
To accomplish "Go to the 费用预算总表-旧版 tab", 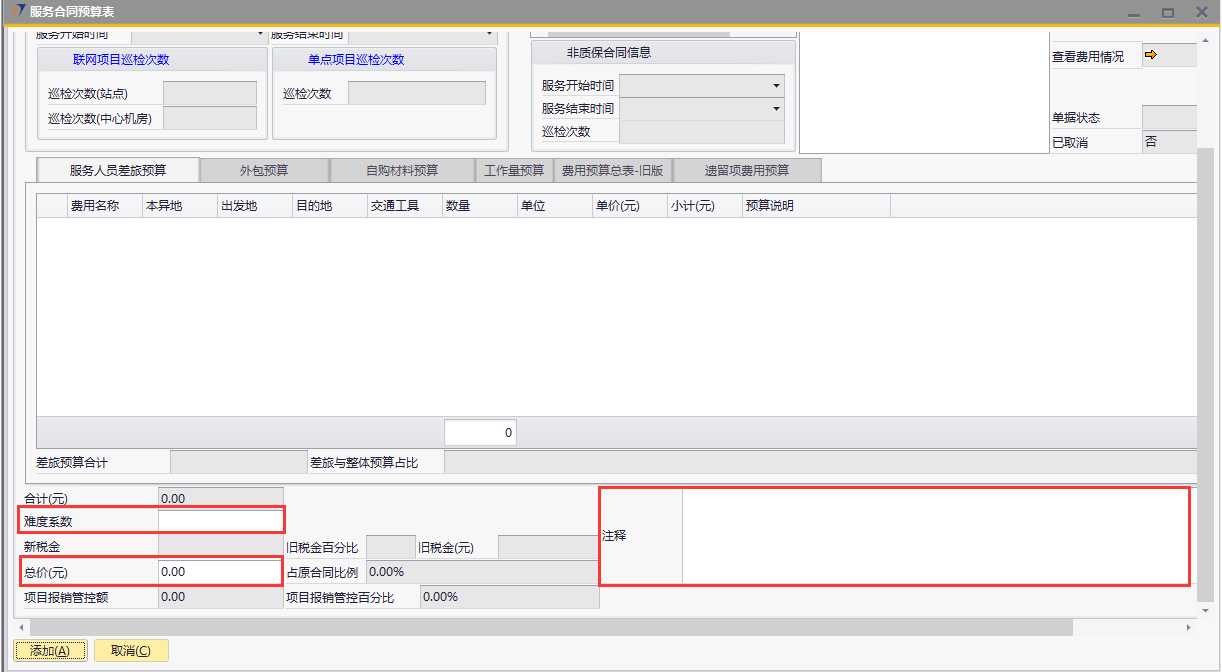I will tap(612, 171).
